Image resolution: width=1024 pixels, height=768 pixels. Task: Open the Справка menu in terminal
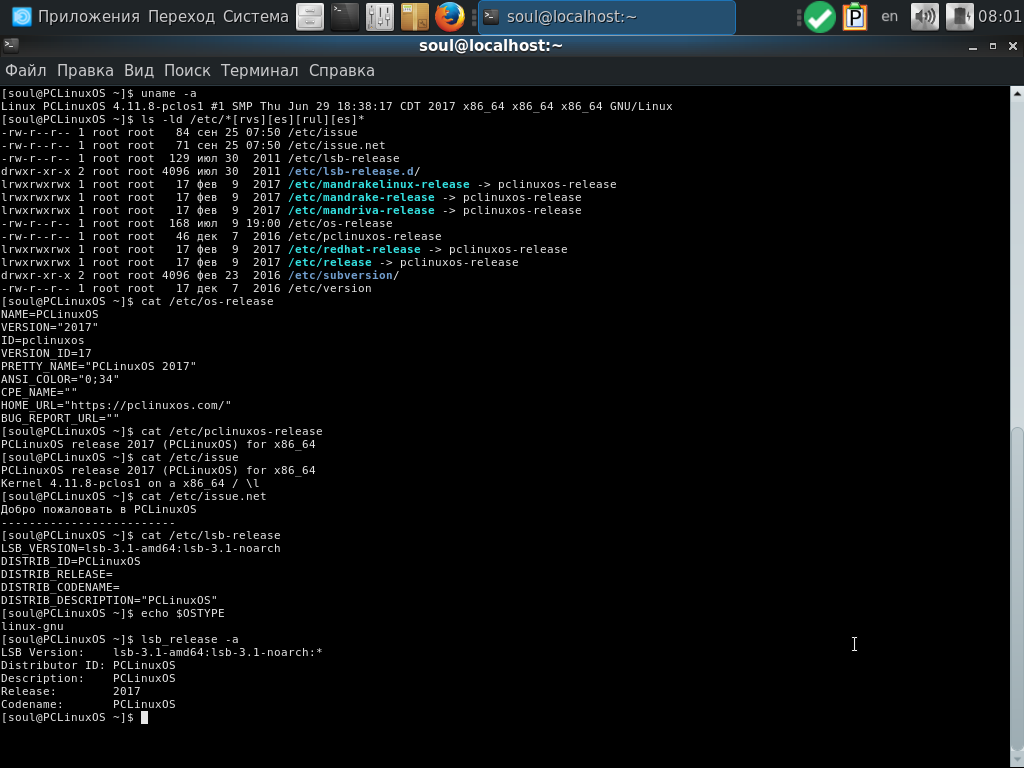tap(342, 71)
